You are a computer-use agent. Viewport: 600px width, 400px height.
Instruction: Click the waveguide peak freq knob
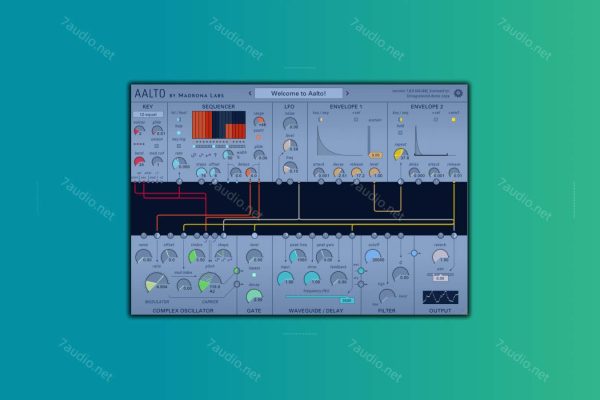click(297, 256)
